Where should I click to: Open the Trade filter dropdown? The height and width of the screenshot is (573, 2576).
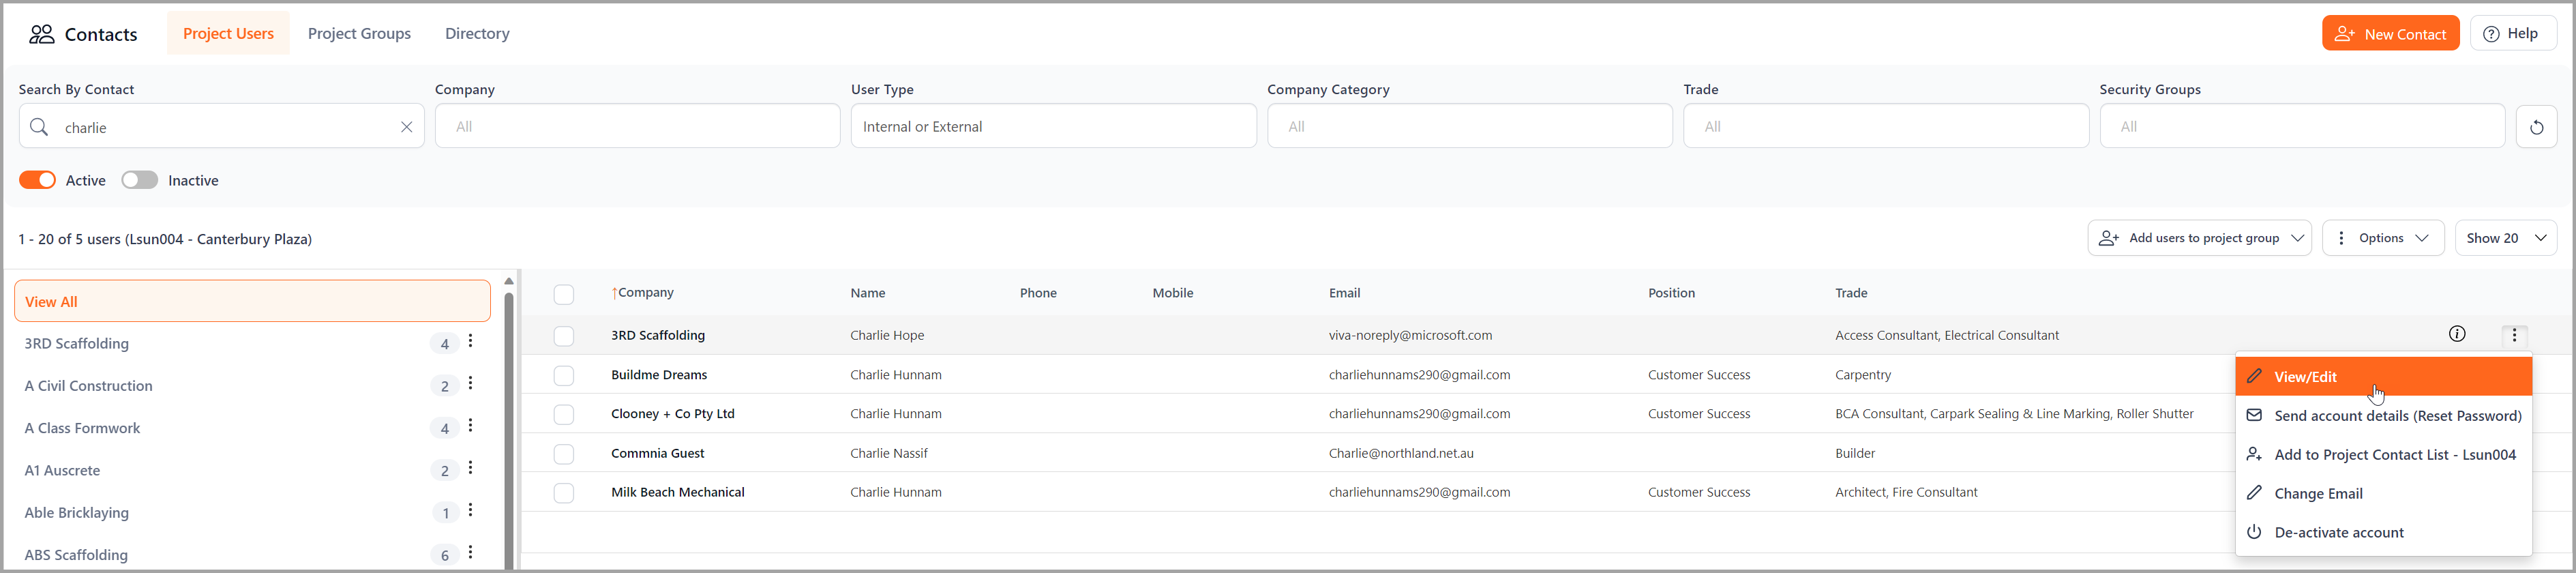point(1885,126)
